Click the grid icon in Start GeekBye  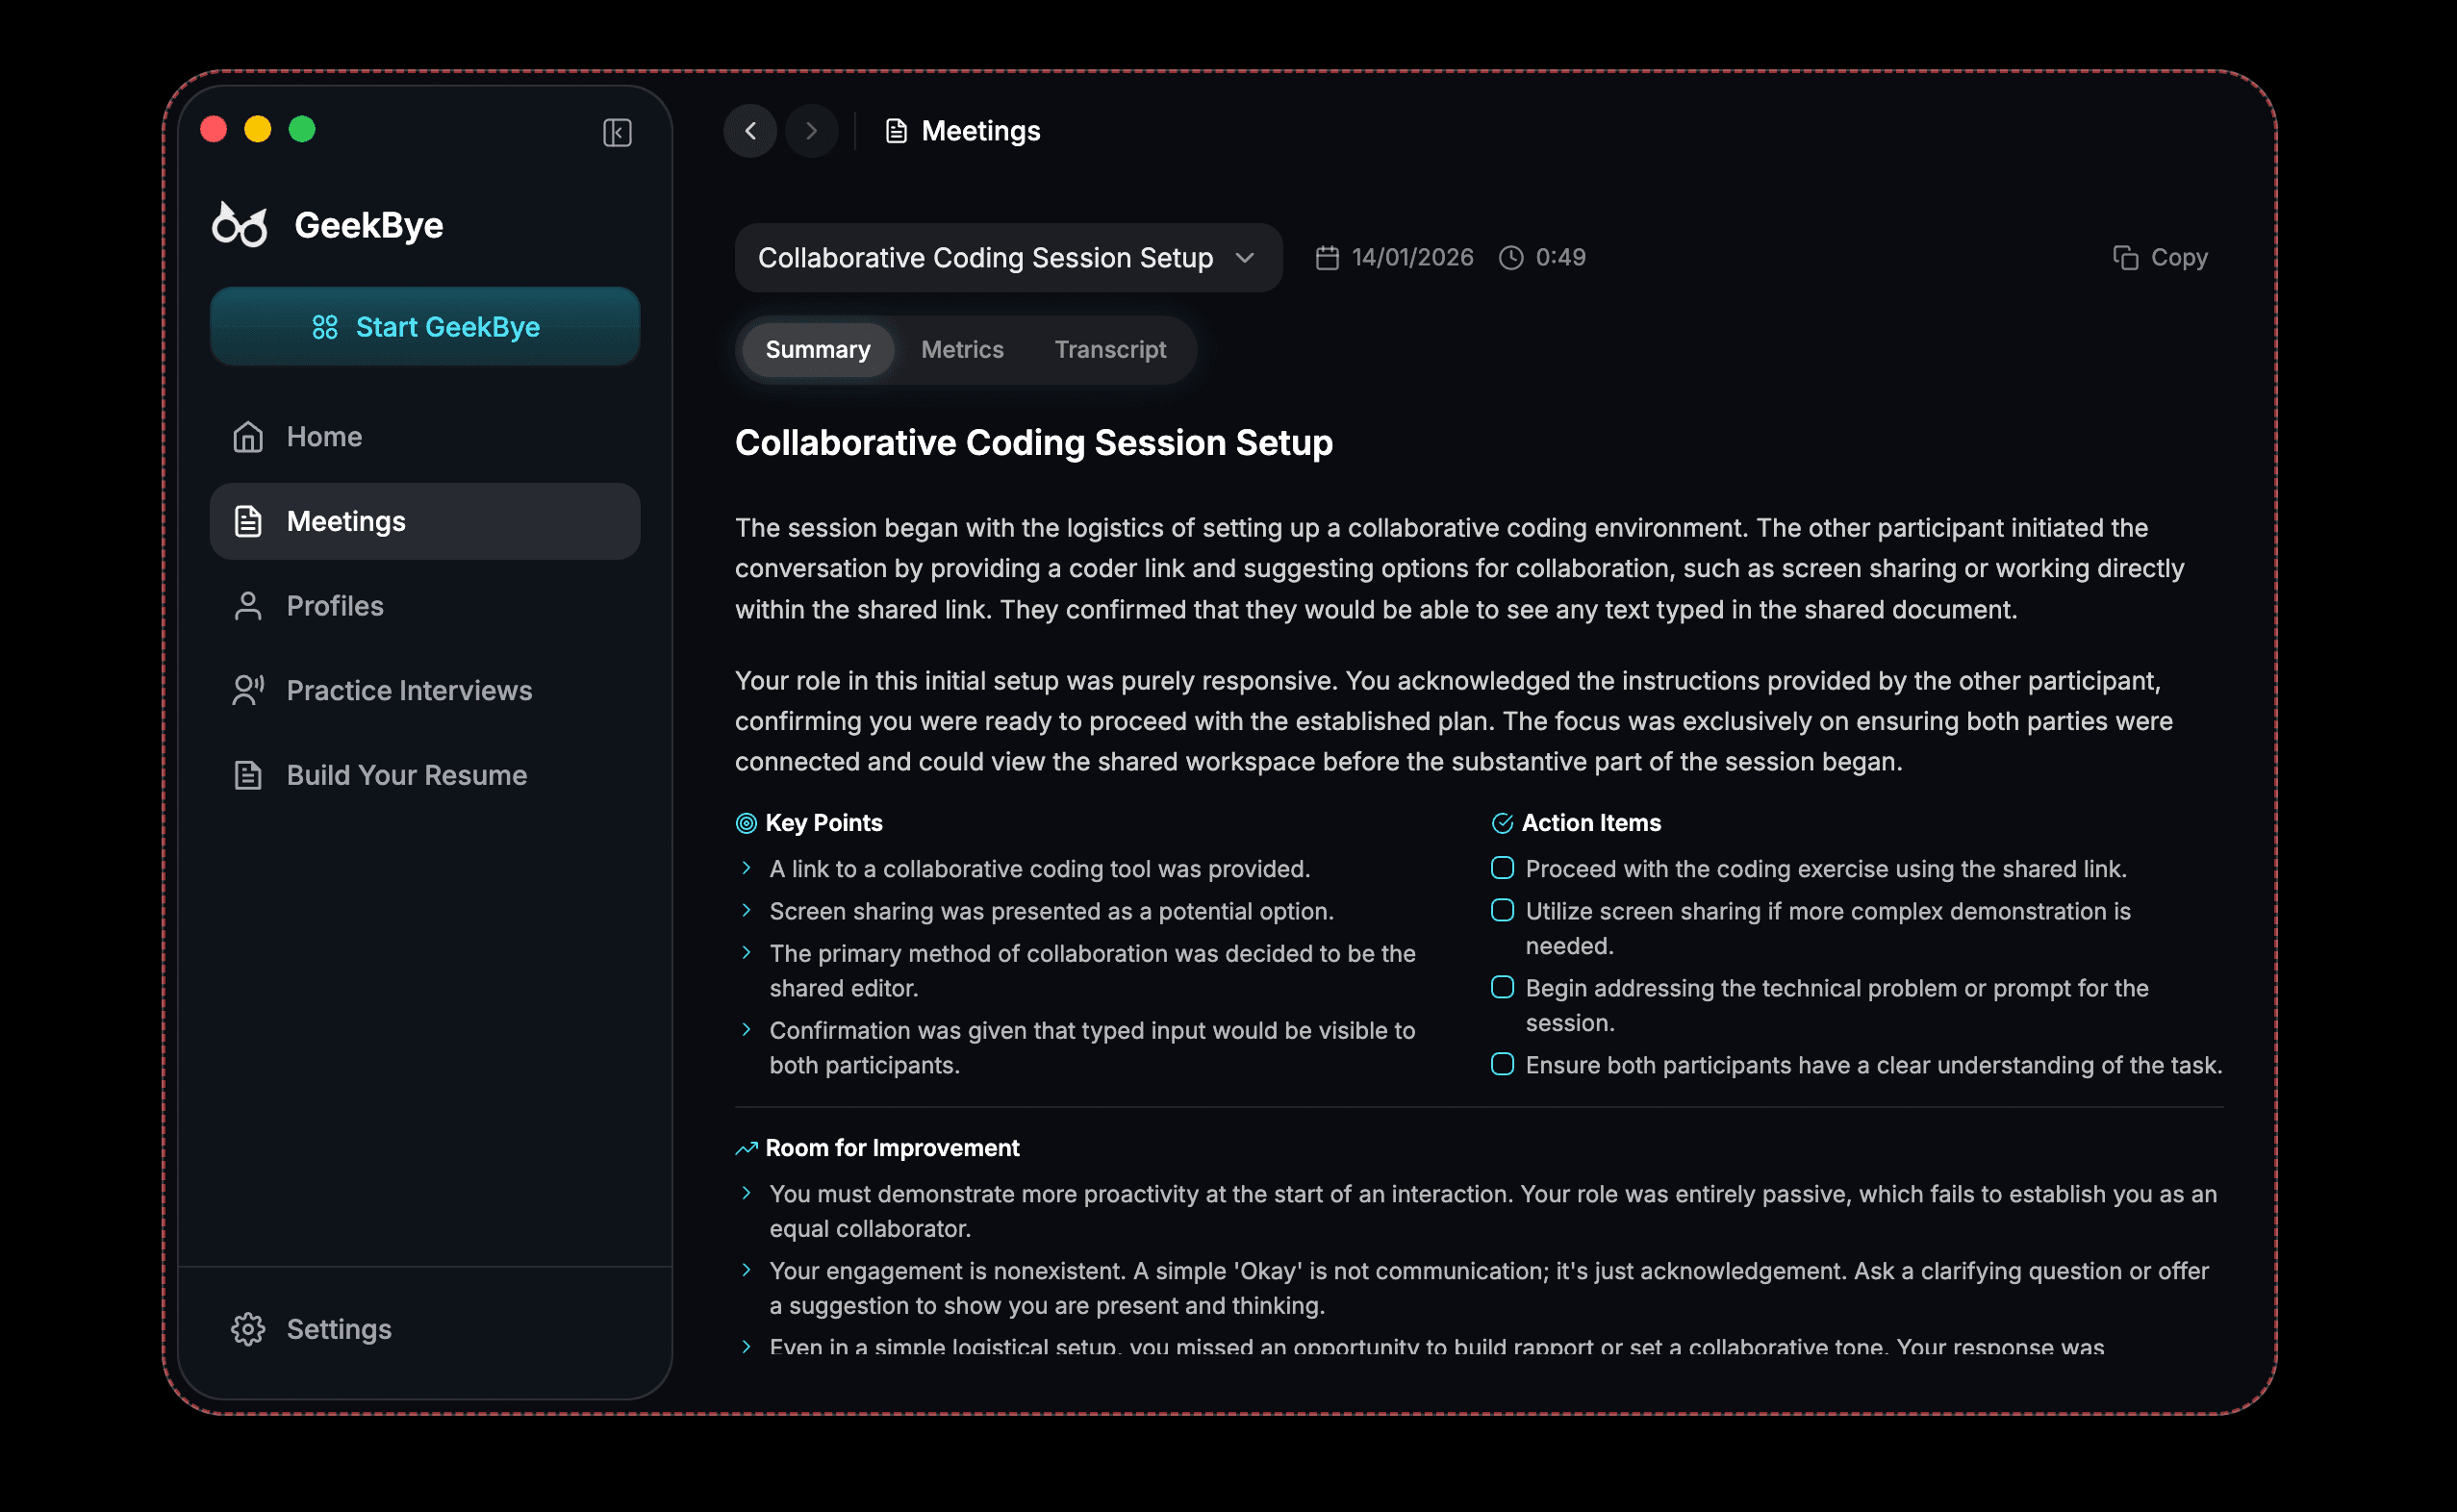[x=325, y=327]
